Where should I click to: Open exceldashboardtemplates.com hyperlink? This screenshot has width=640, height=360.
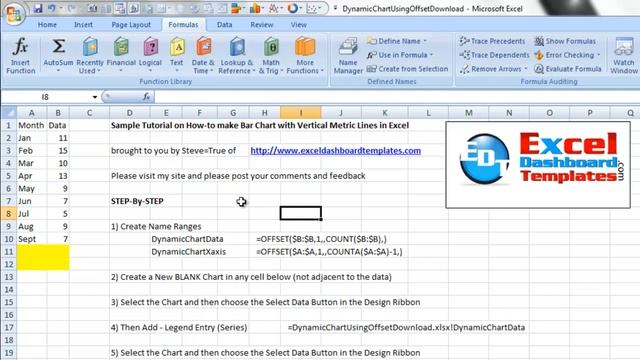tap(336, 151)
